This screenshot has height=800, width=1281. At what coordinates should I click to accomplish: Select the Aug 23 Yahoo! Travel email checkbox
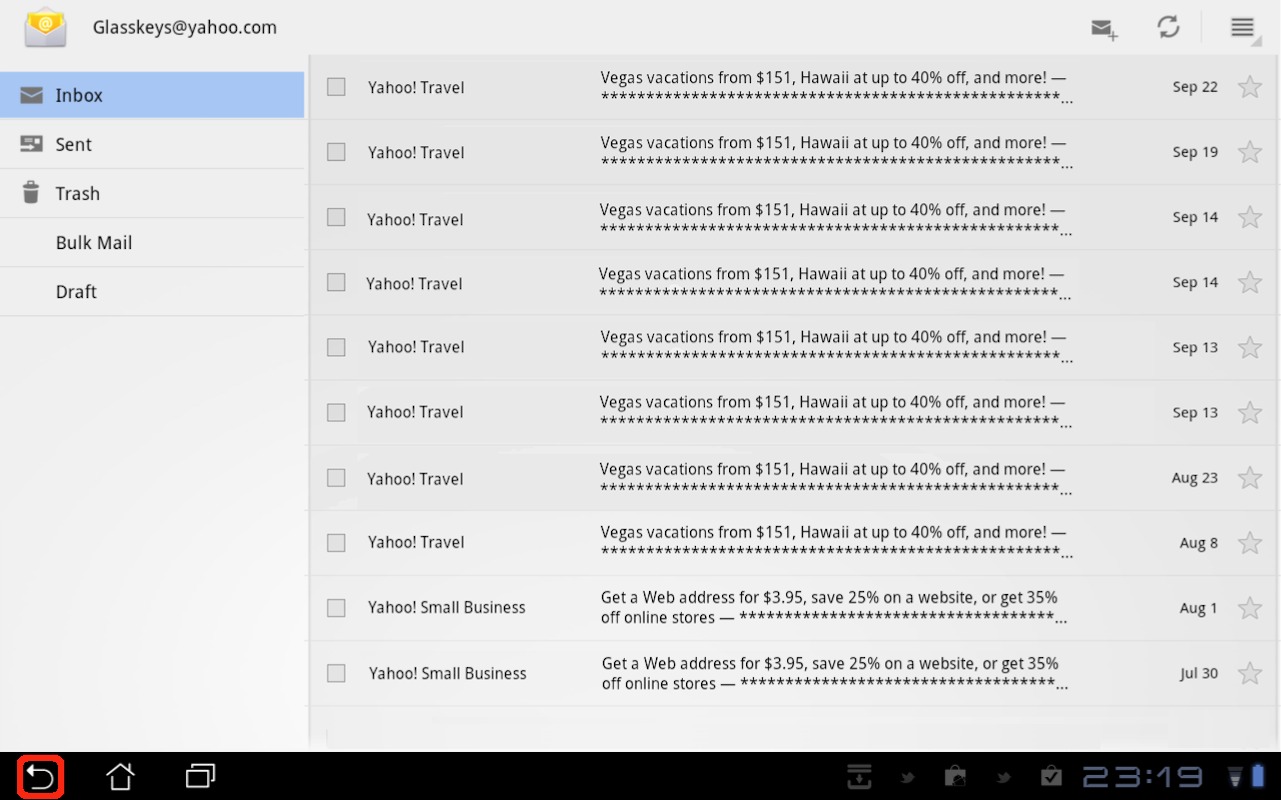pos(336,478)
